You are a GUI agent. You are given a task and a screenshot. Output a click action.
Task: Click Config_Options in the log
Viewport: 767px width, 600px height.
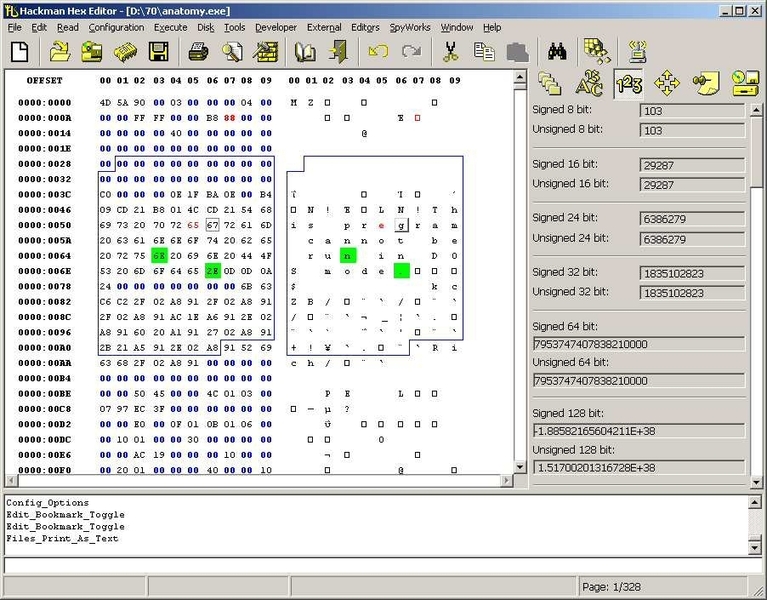pyautogui.click(x=47, y=503)
